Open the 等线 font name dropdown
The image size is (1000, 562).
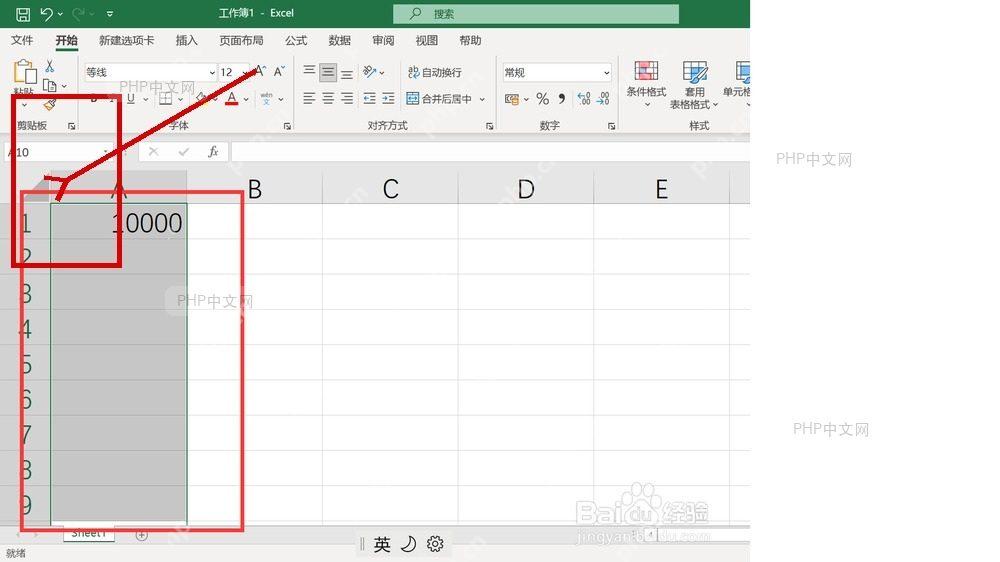point(212,73)
